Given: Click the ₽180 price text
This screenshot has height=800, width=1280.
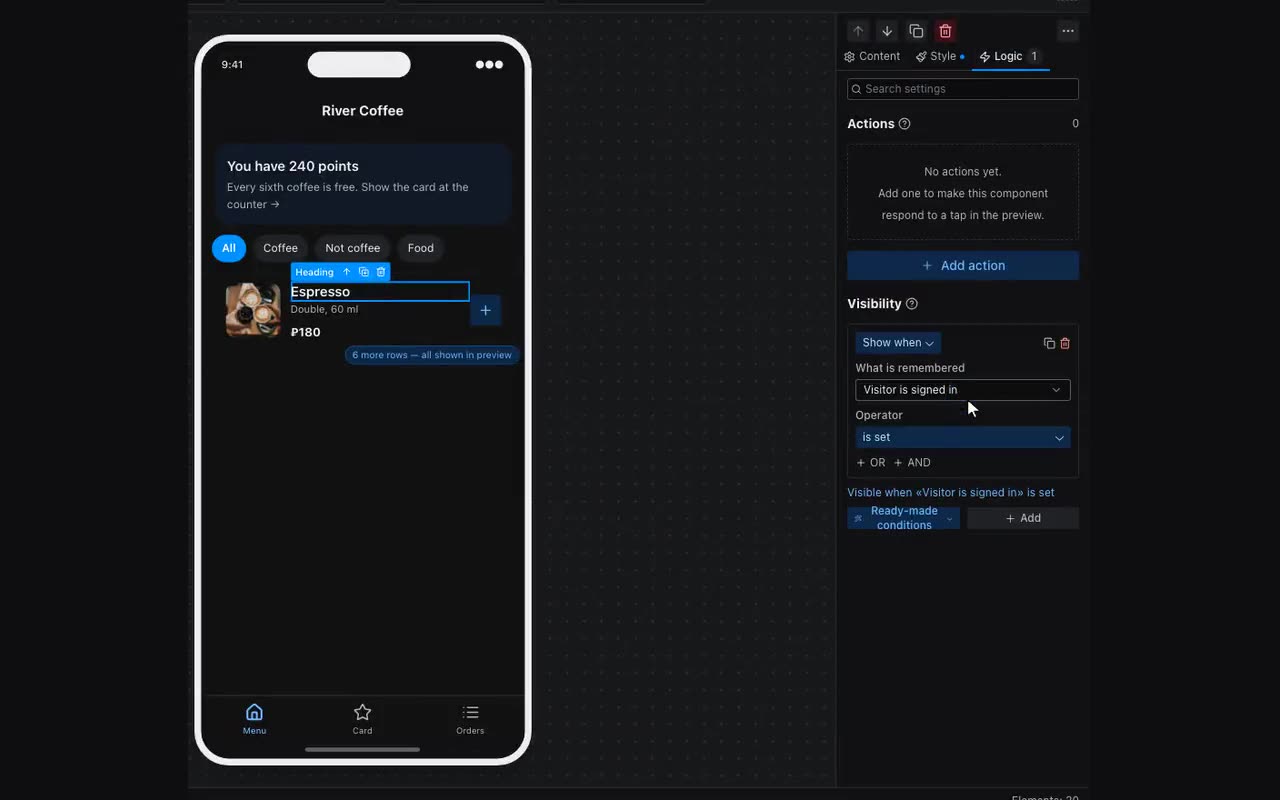Looking at the screenshot, I should click(306, 332).
